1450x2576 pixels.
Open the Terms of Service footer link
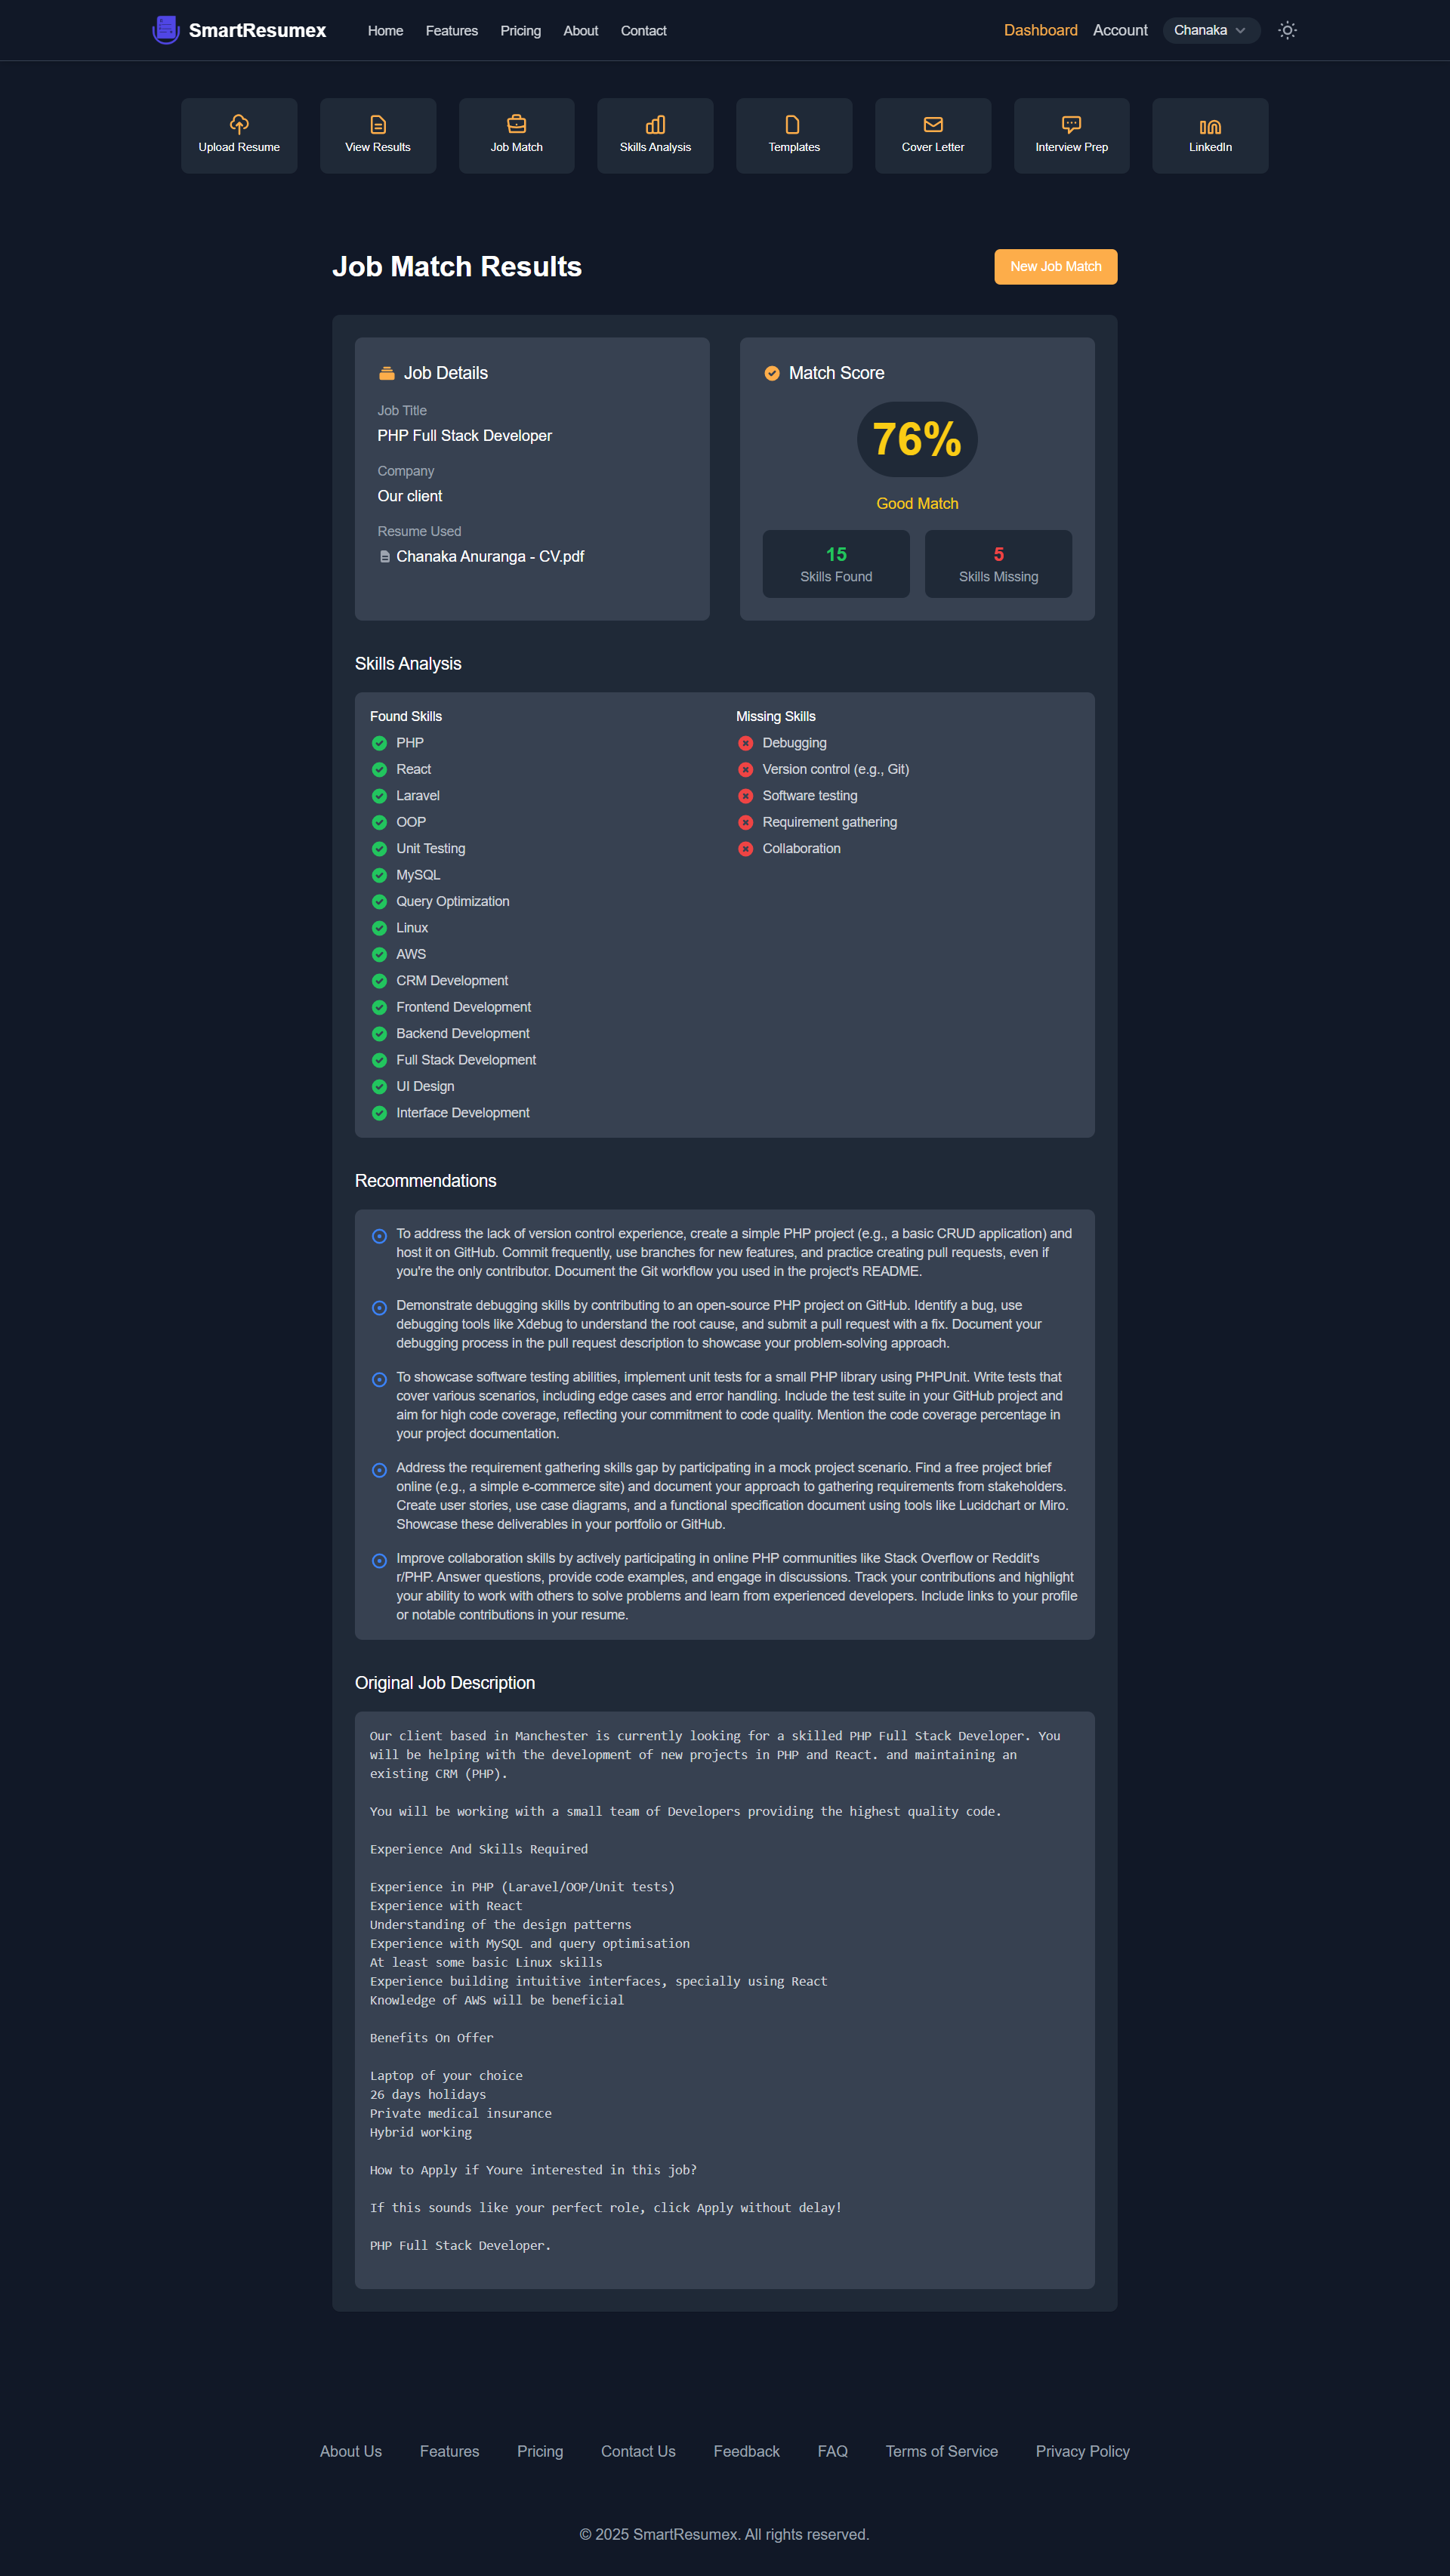coord(941,2451)
